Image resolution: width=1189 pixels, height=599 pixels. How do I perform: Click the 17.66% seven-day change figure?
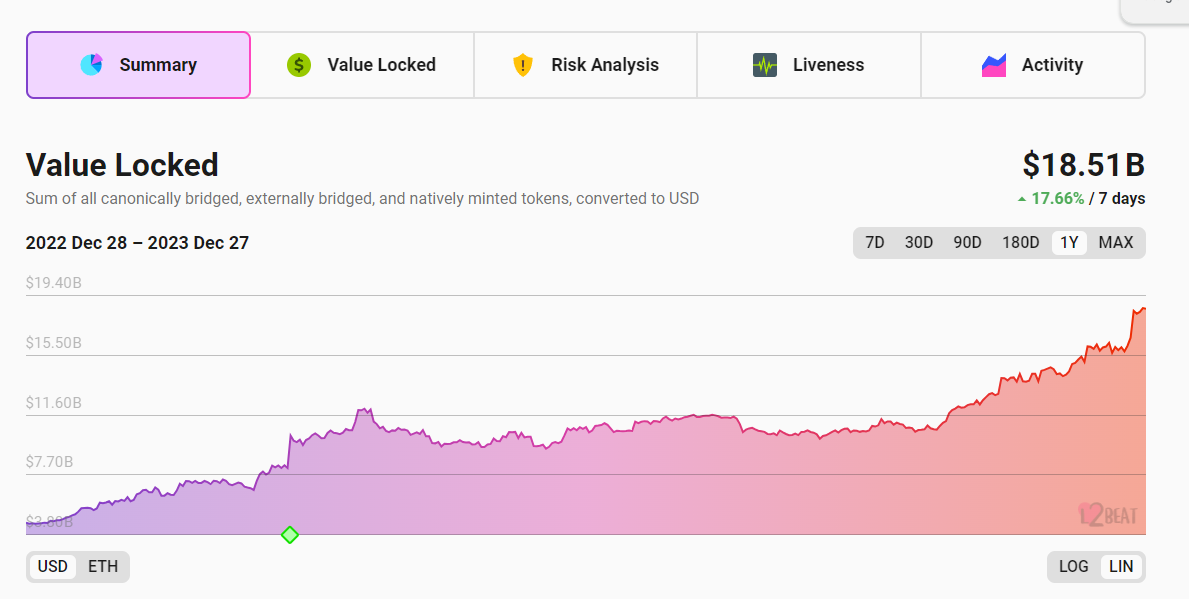(x=1057, y=198)
